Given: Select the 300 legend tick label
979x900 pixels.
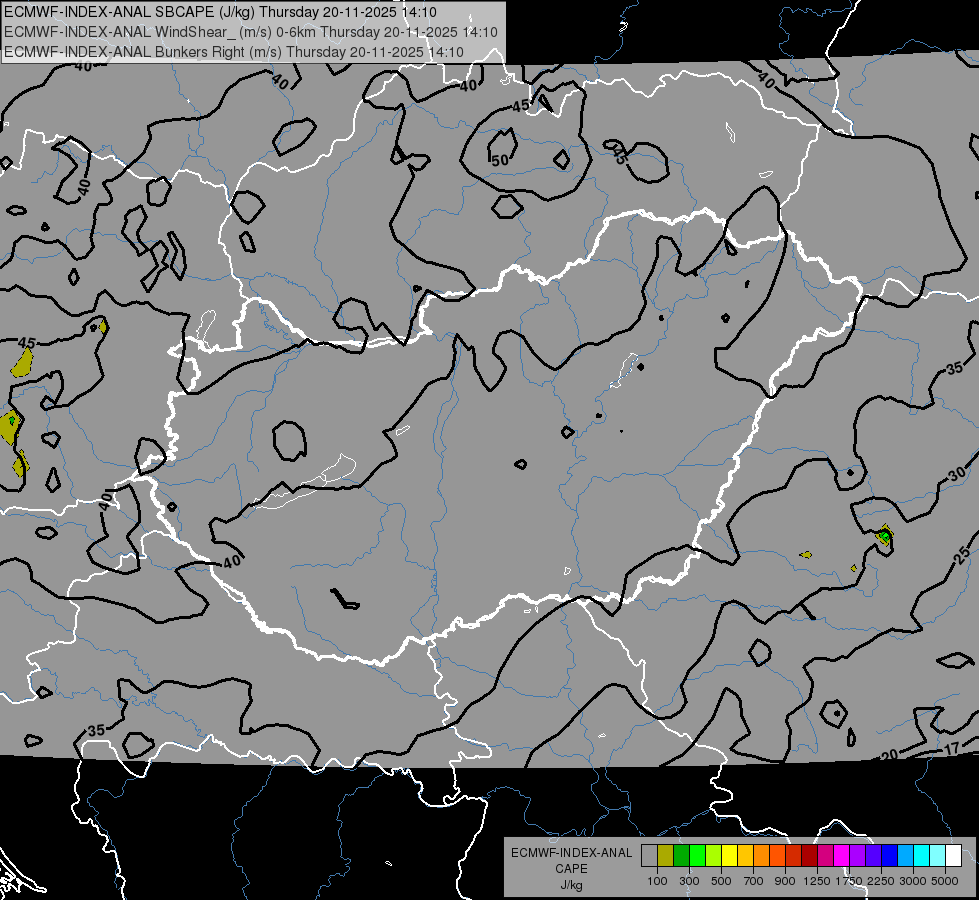Looking at the screenshot, I should [689, 881].
